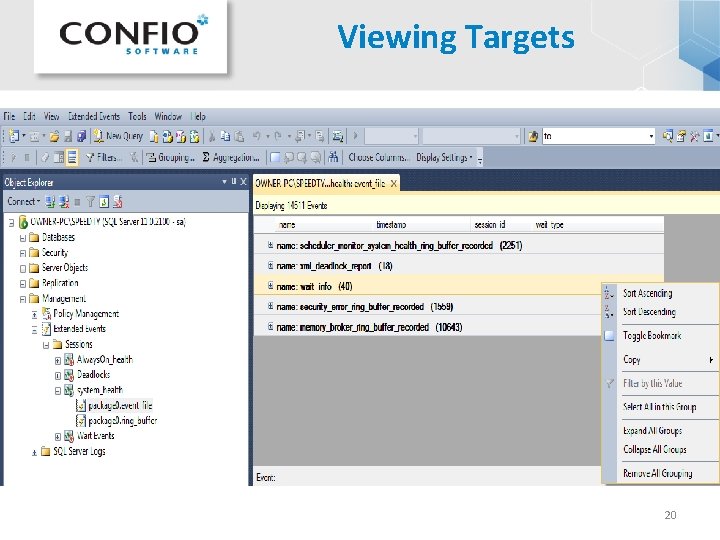Open Object Explorer window position dropdown arrow

coord(224,182)
